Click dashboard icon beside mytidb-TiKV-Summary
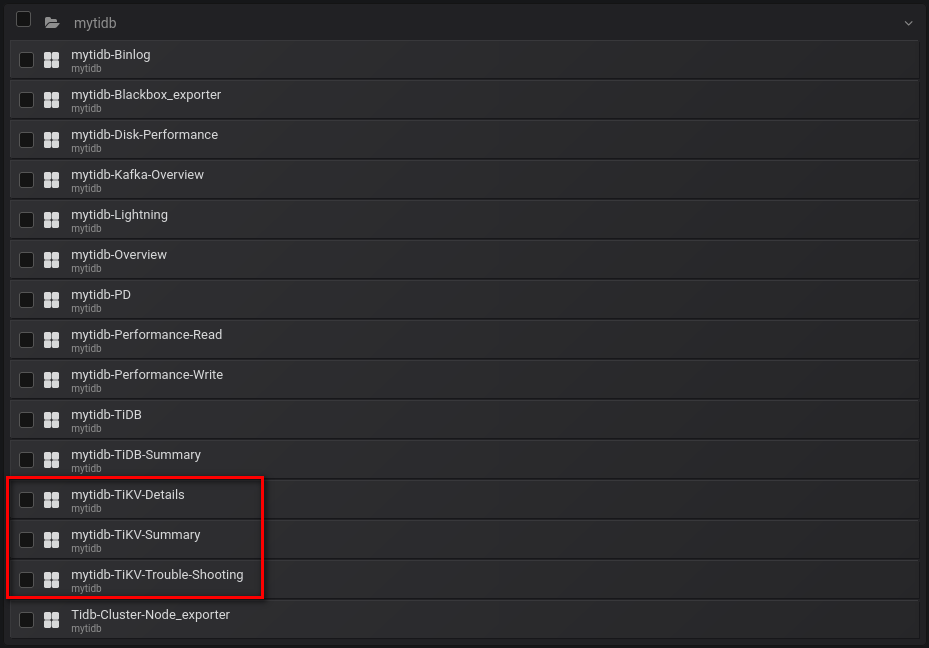 pyautogui.click(x=52, y=540)
